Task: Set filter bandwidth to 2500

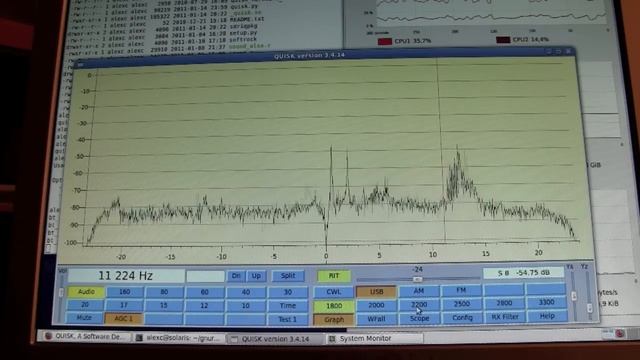Action: click(x=462, y=304)
